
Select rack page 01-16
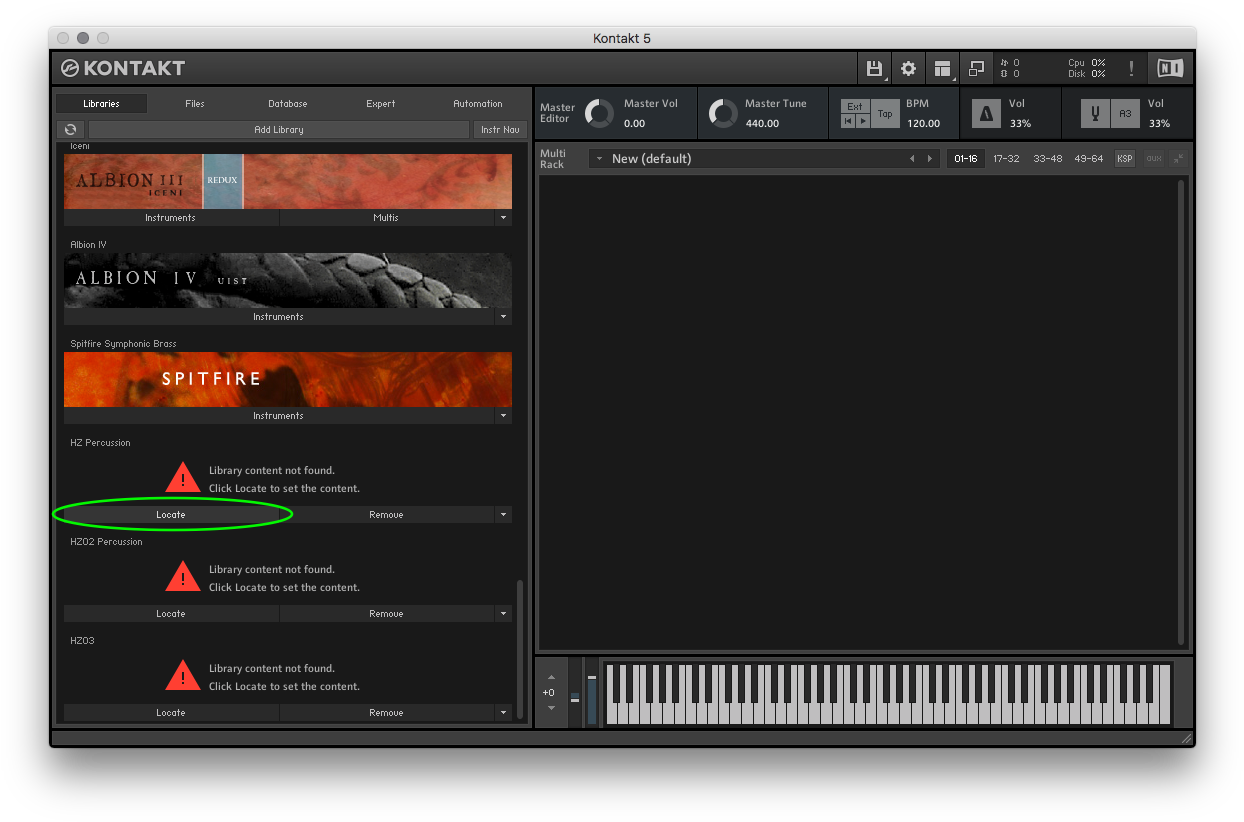[x=966, y=159]
